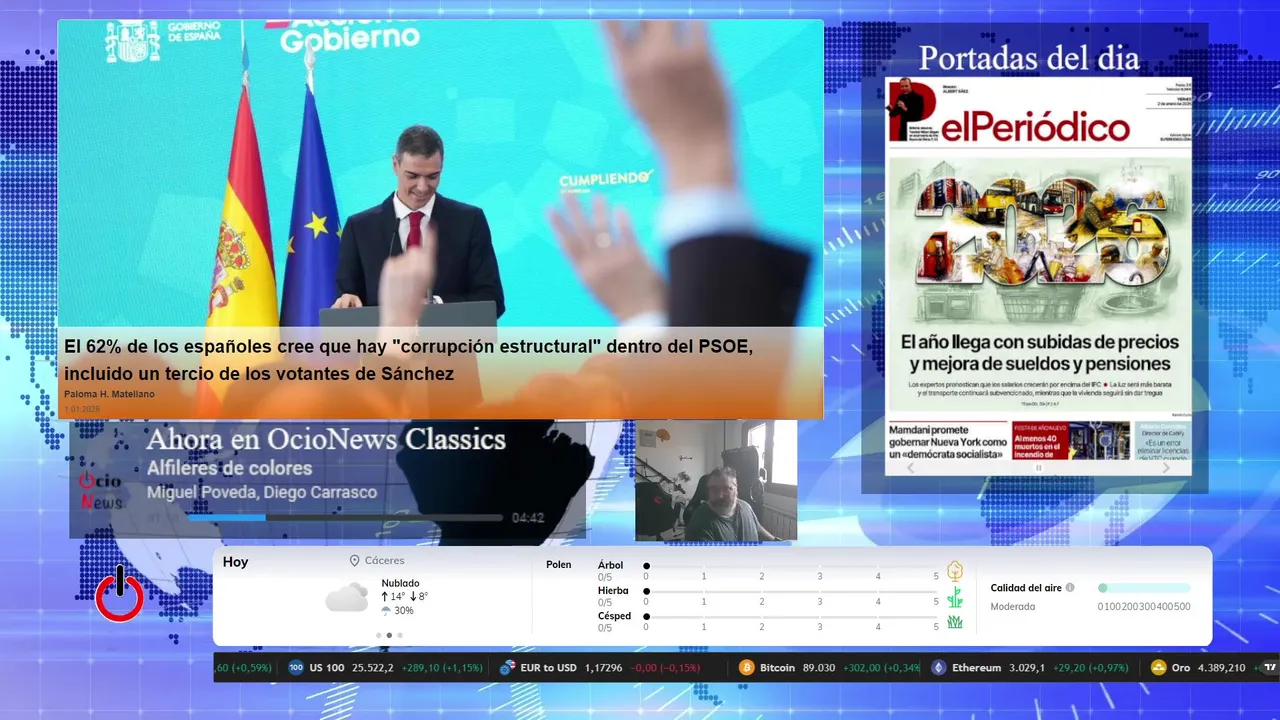
Task: Click the Oro price 4.389,210
Action: (x=1223, y=668)
